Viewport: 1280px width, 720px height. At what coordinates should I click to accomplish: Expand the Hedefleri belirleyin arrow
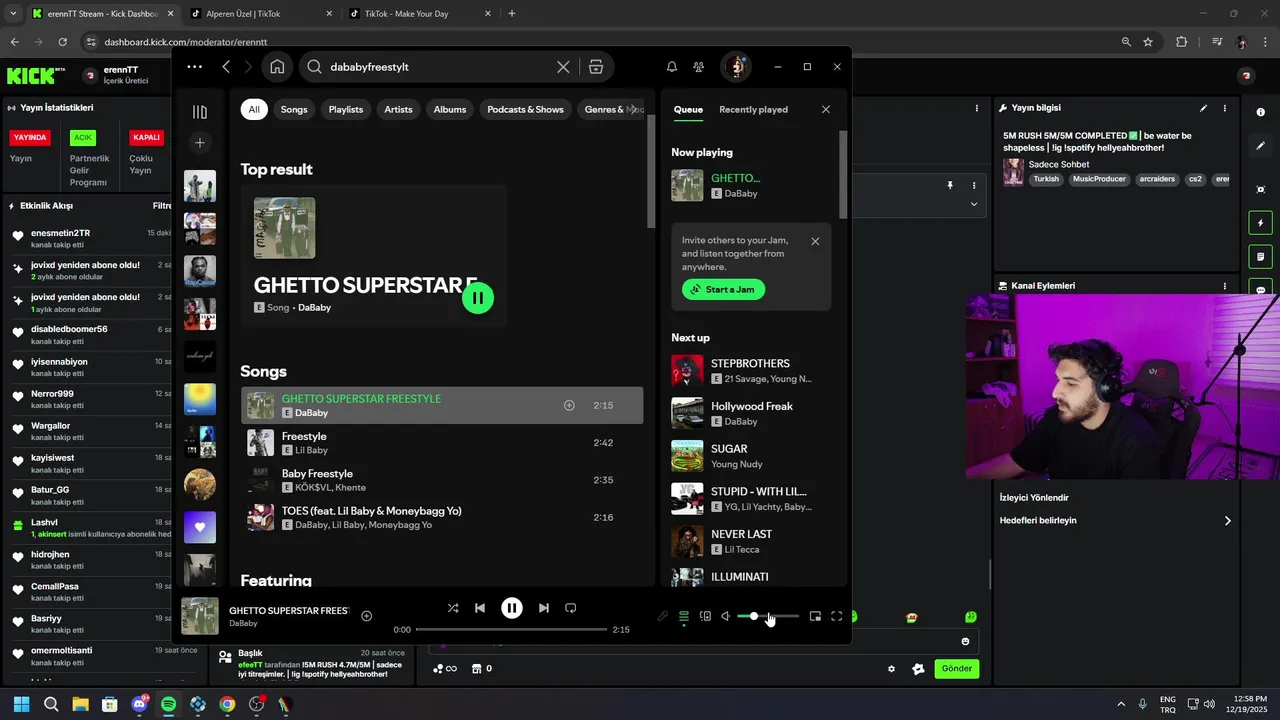click(x=1227, y=521)
